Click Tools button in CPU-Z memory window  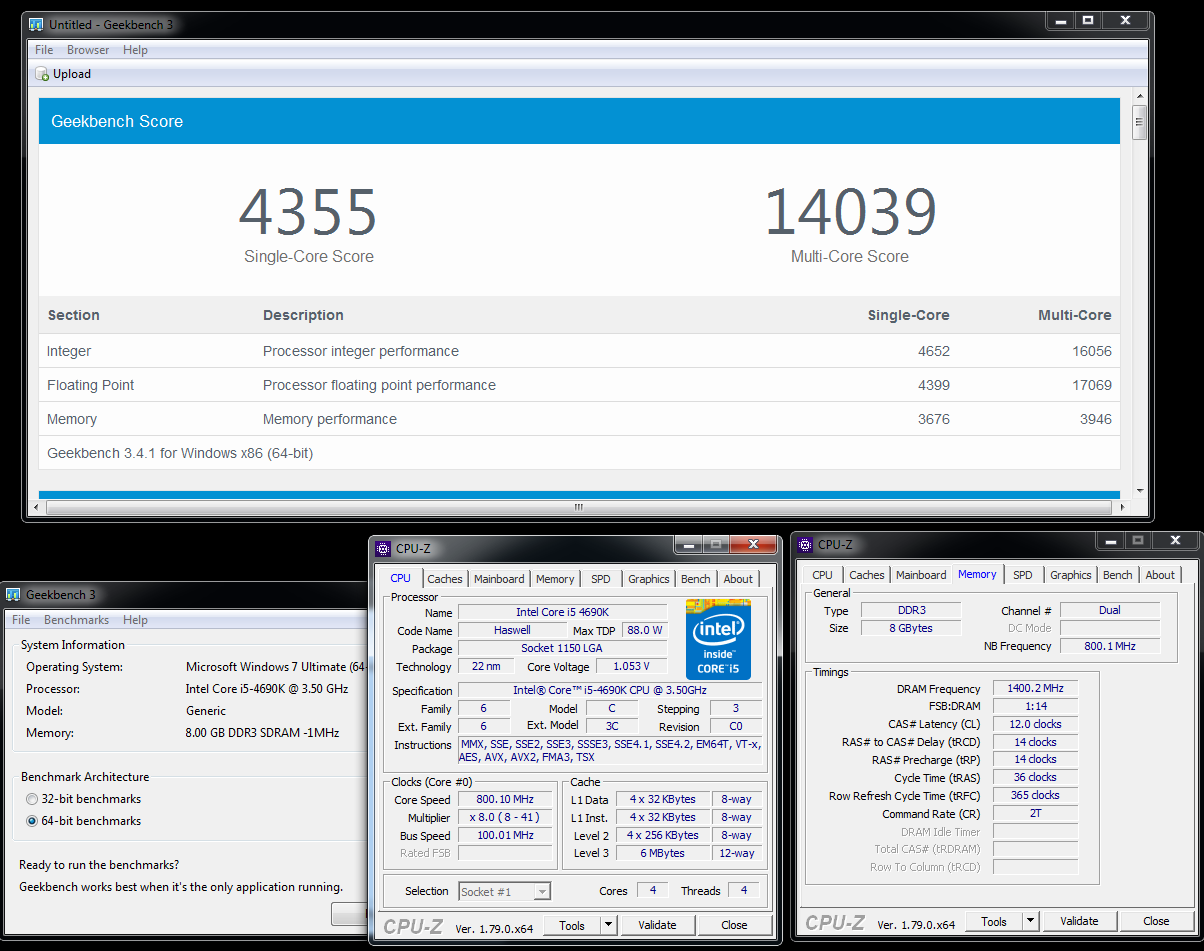[994, 921]
